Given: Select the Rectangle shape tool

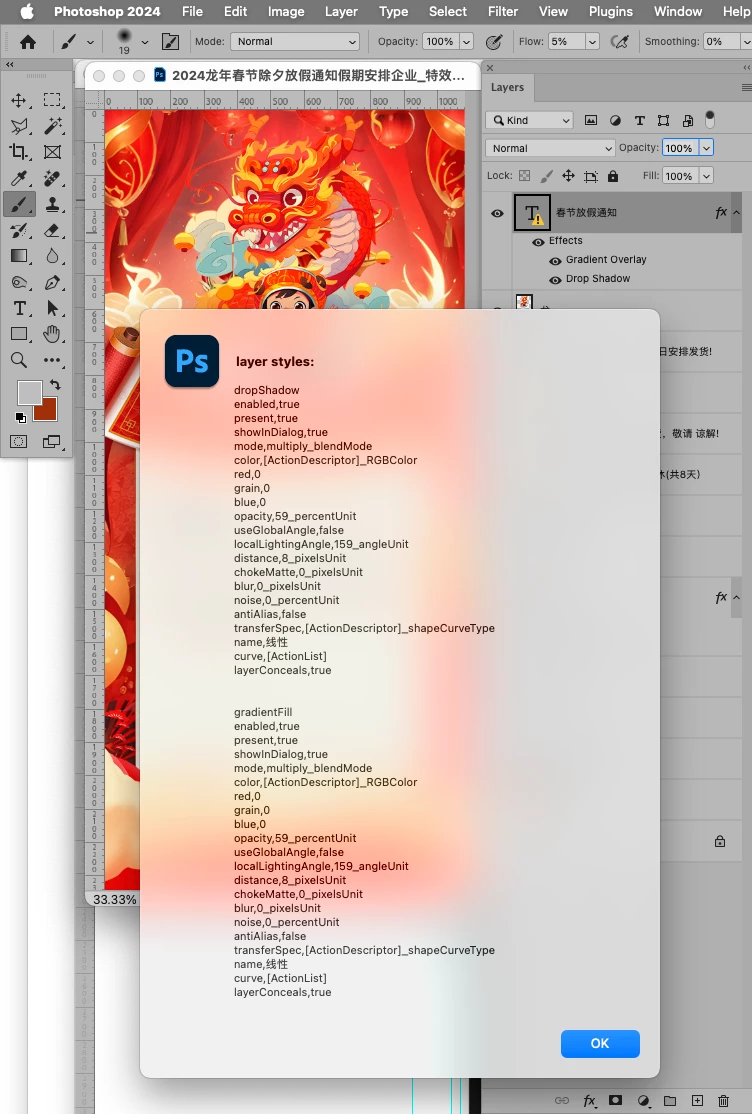Looking at the screenshot, I should click(19, 334).
